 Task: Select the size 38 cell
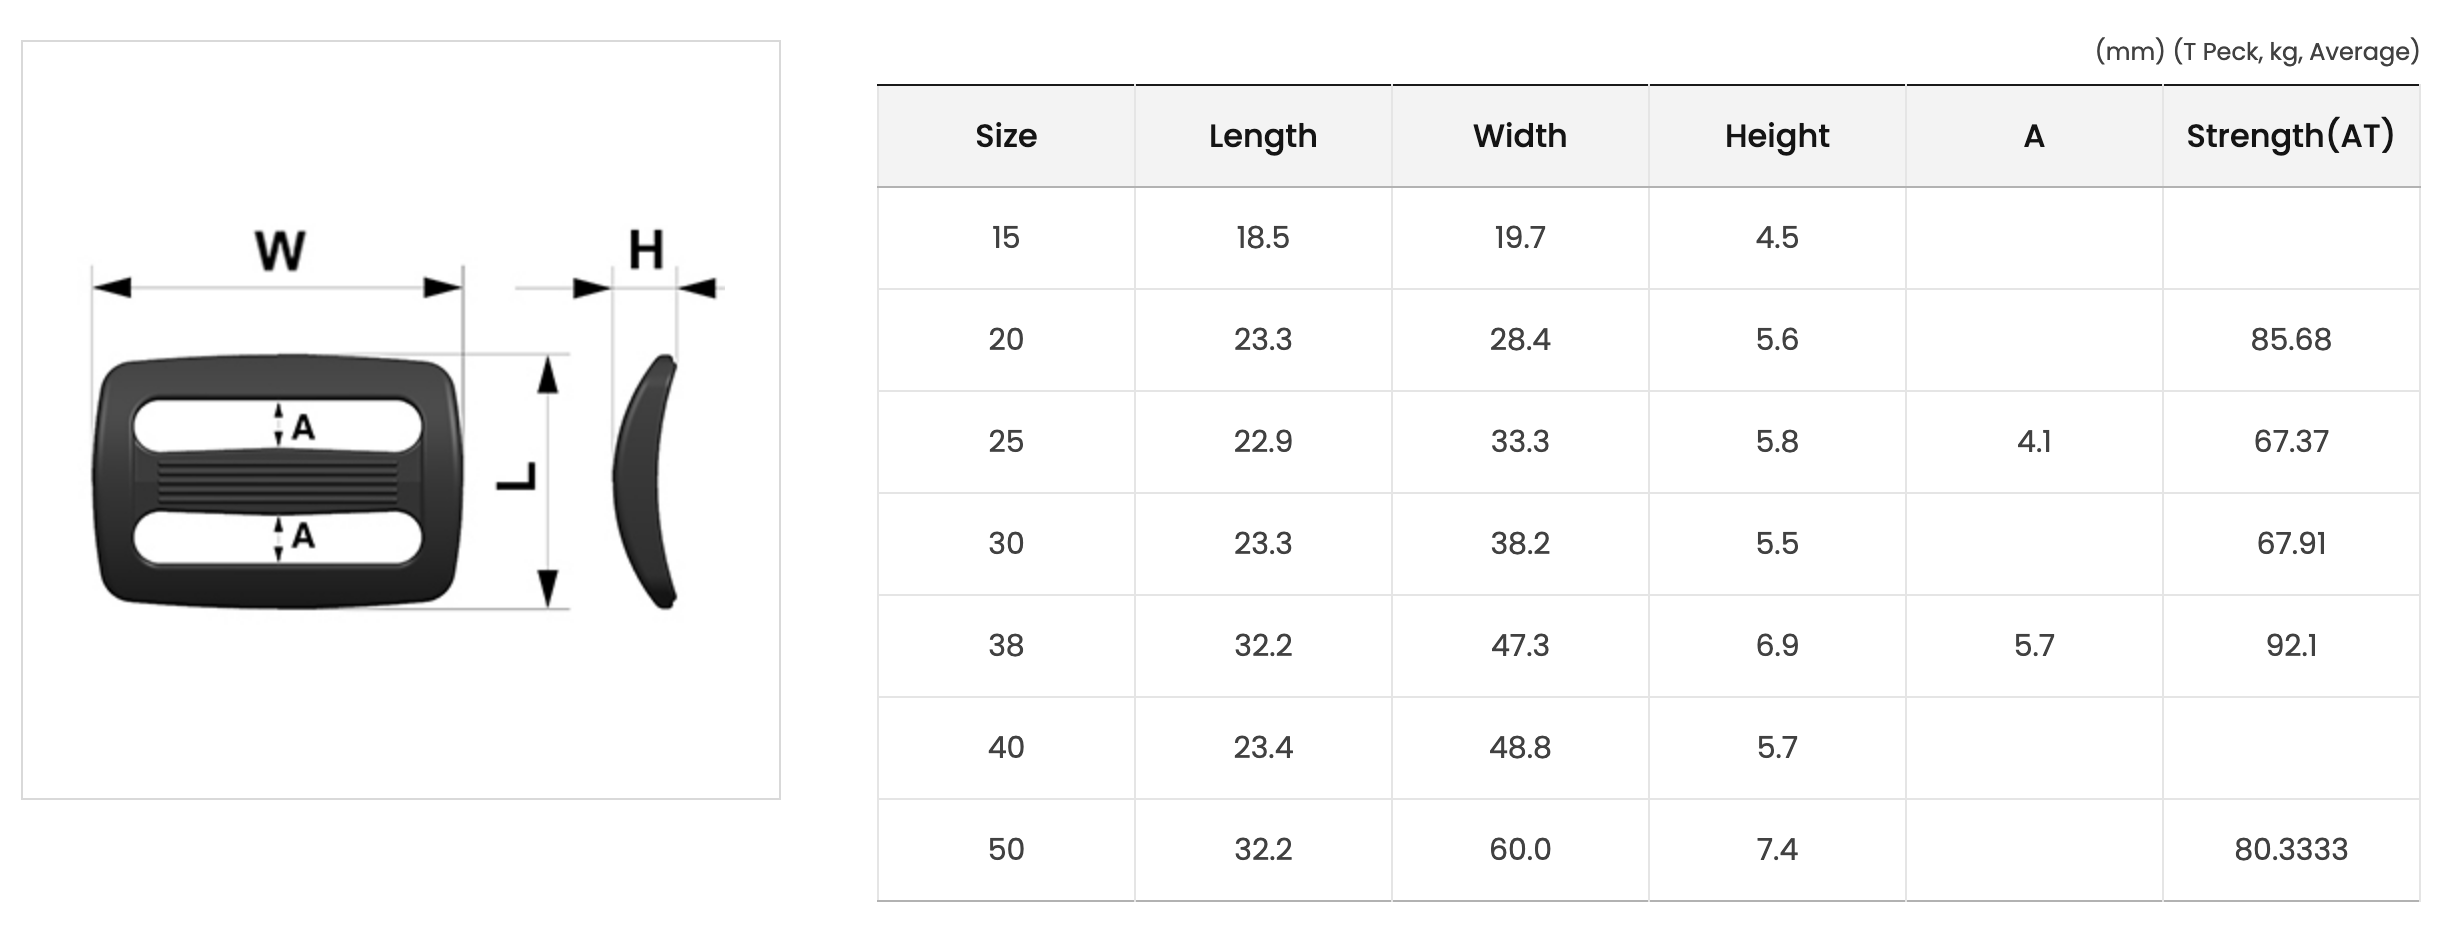click(x=1006, y=646)
